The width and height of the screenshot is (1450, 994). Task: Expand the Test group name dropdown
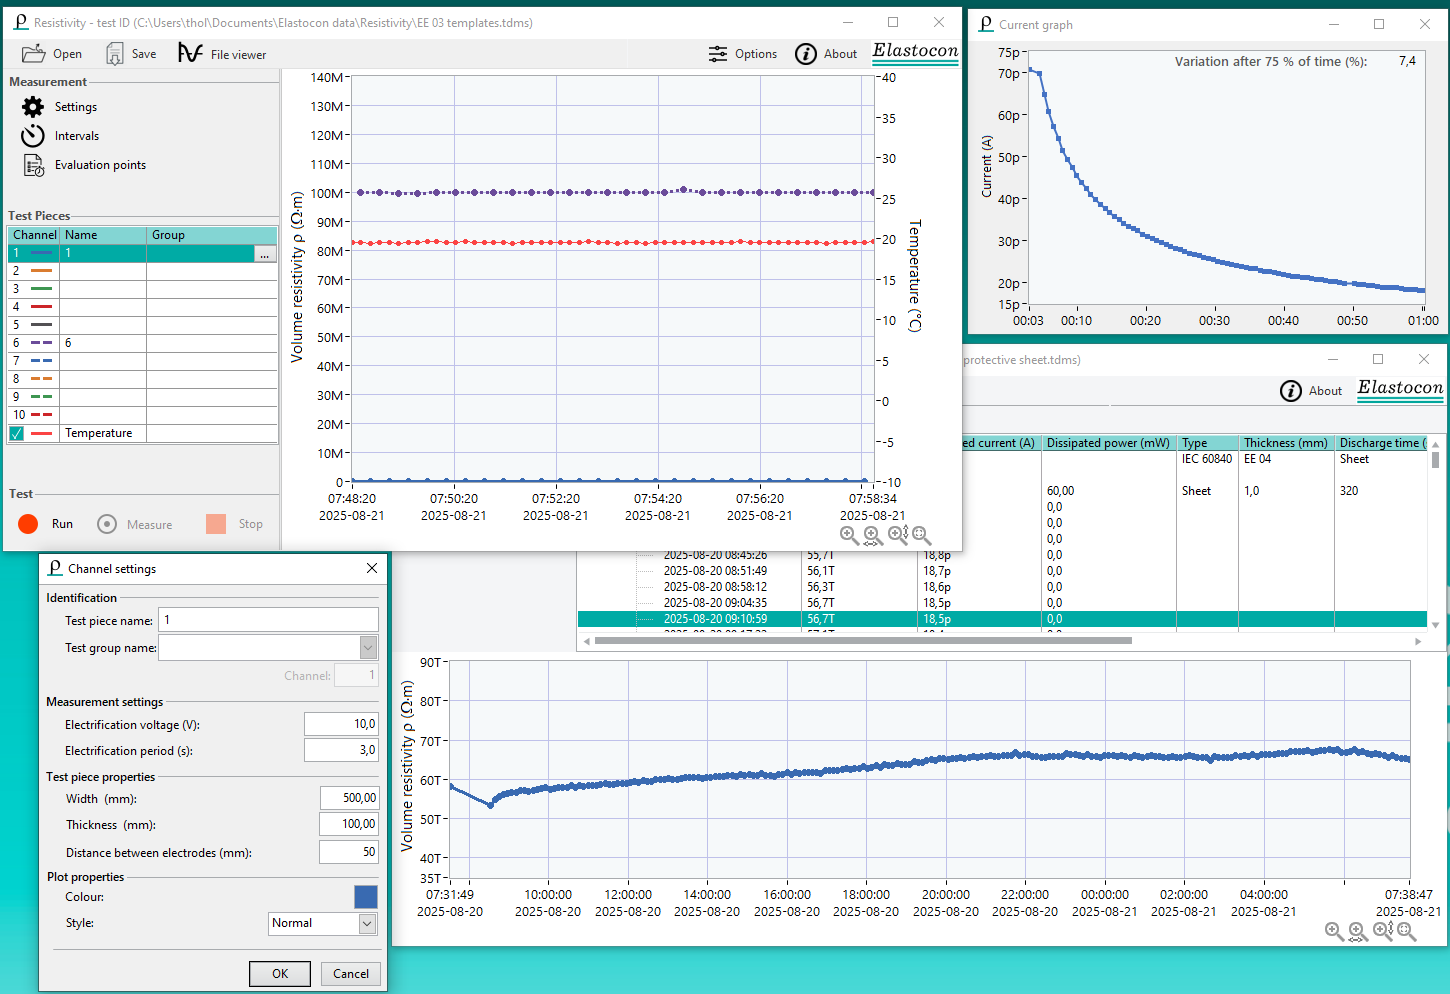(368, 648)
